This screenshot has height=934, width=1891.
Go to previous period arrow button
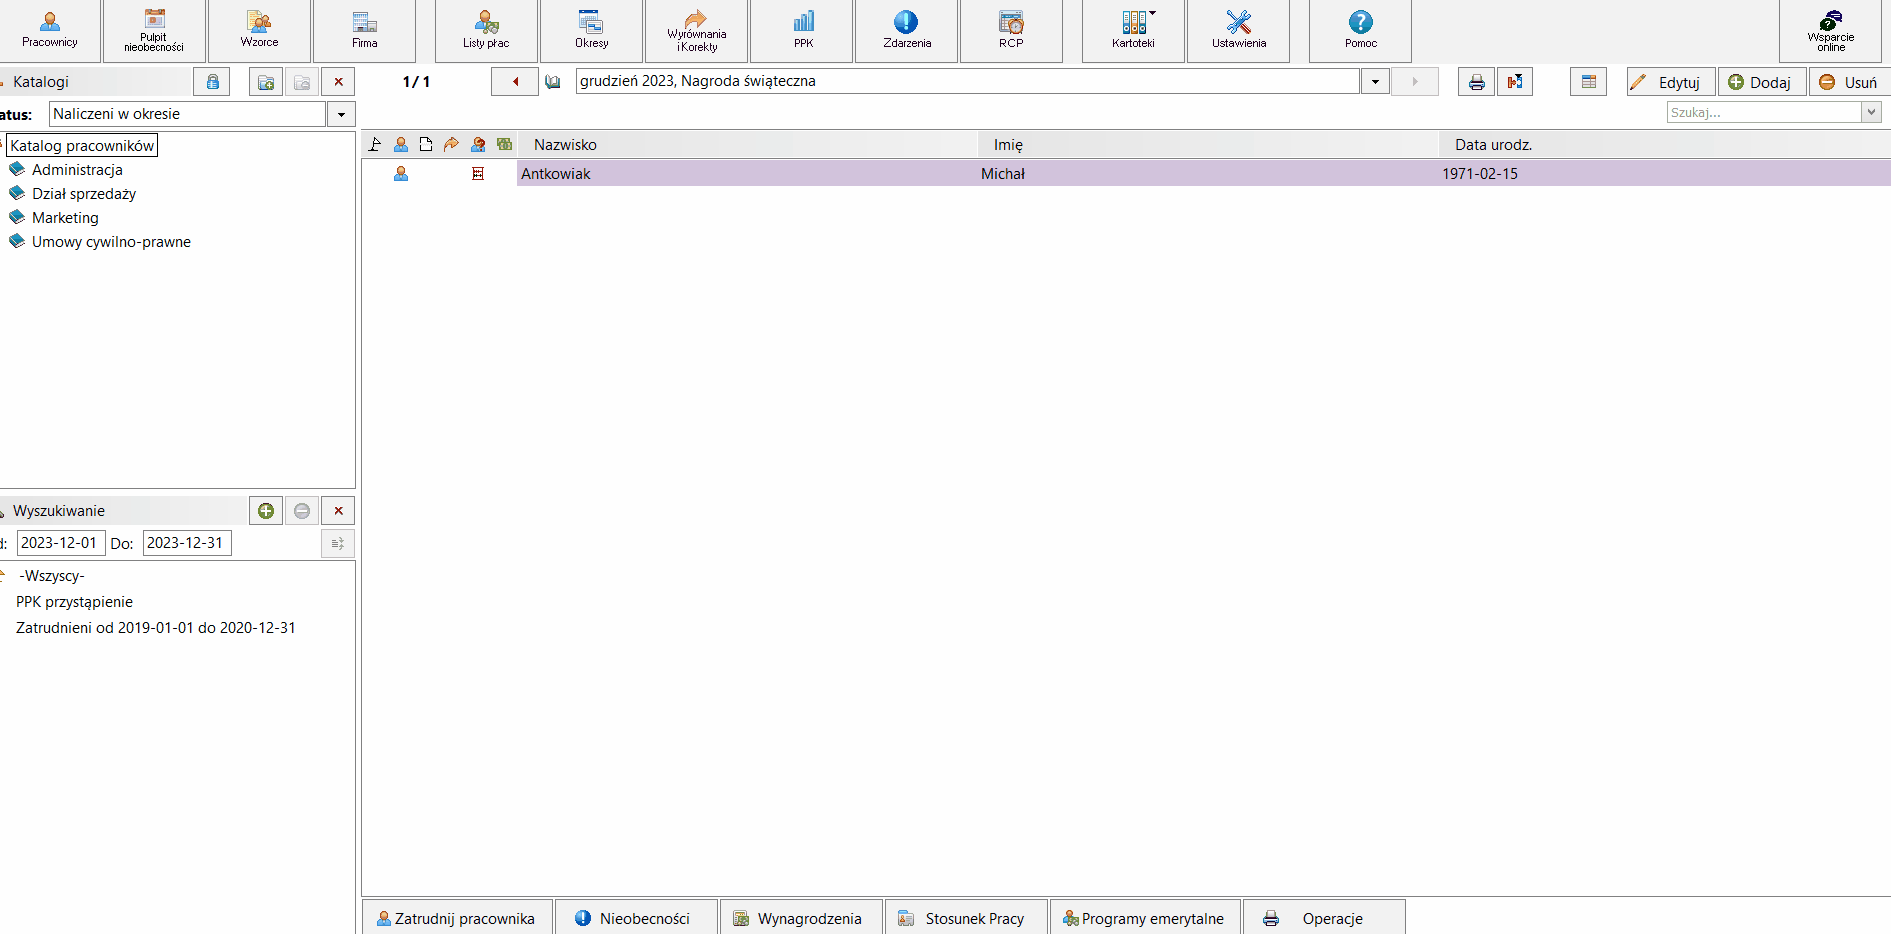click(x=515, y=82)
